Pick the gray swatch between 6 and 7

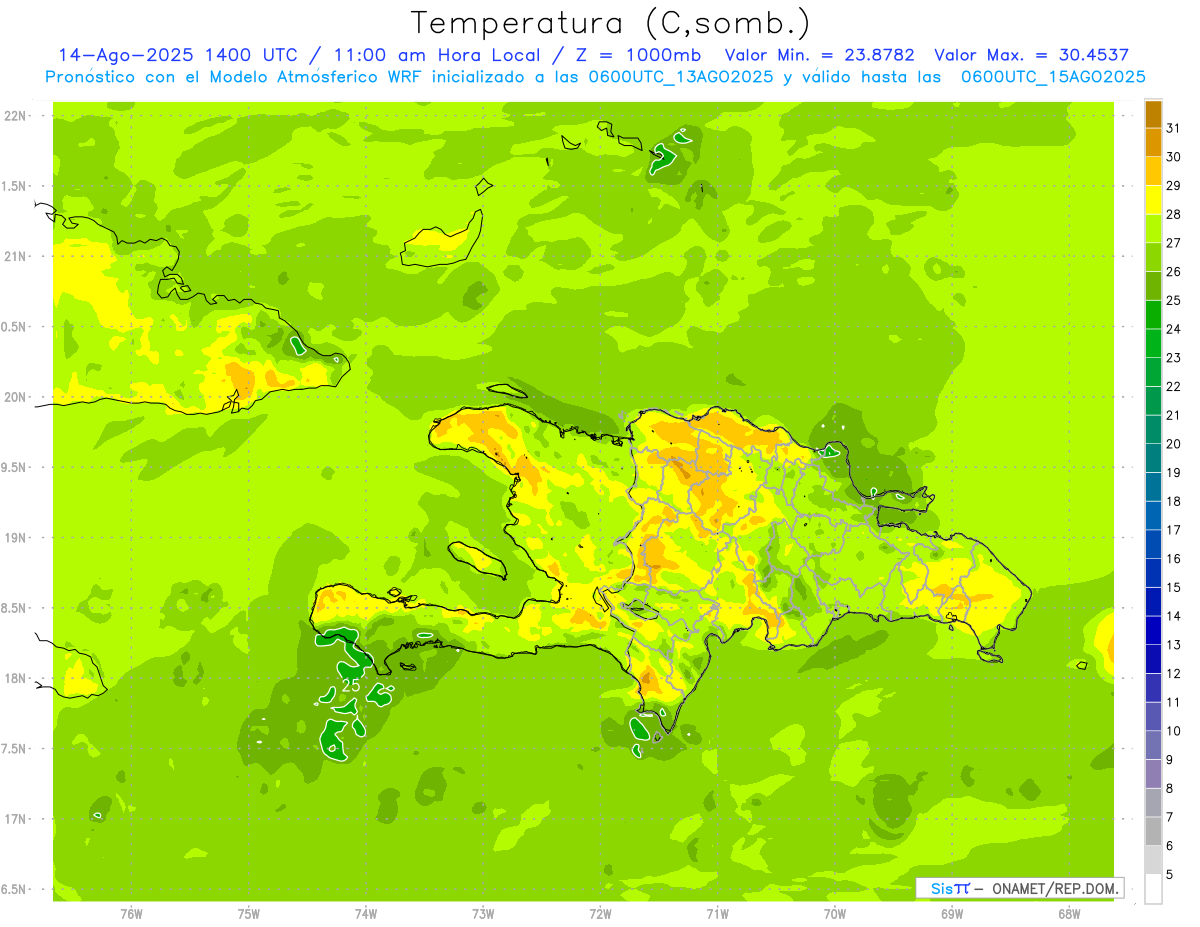1153,832
